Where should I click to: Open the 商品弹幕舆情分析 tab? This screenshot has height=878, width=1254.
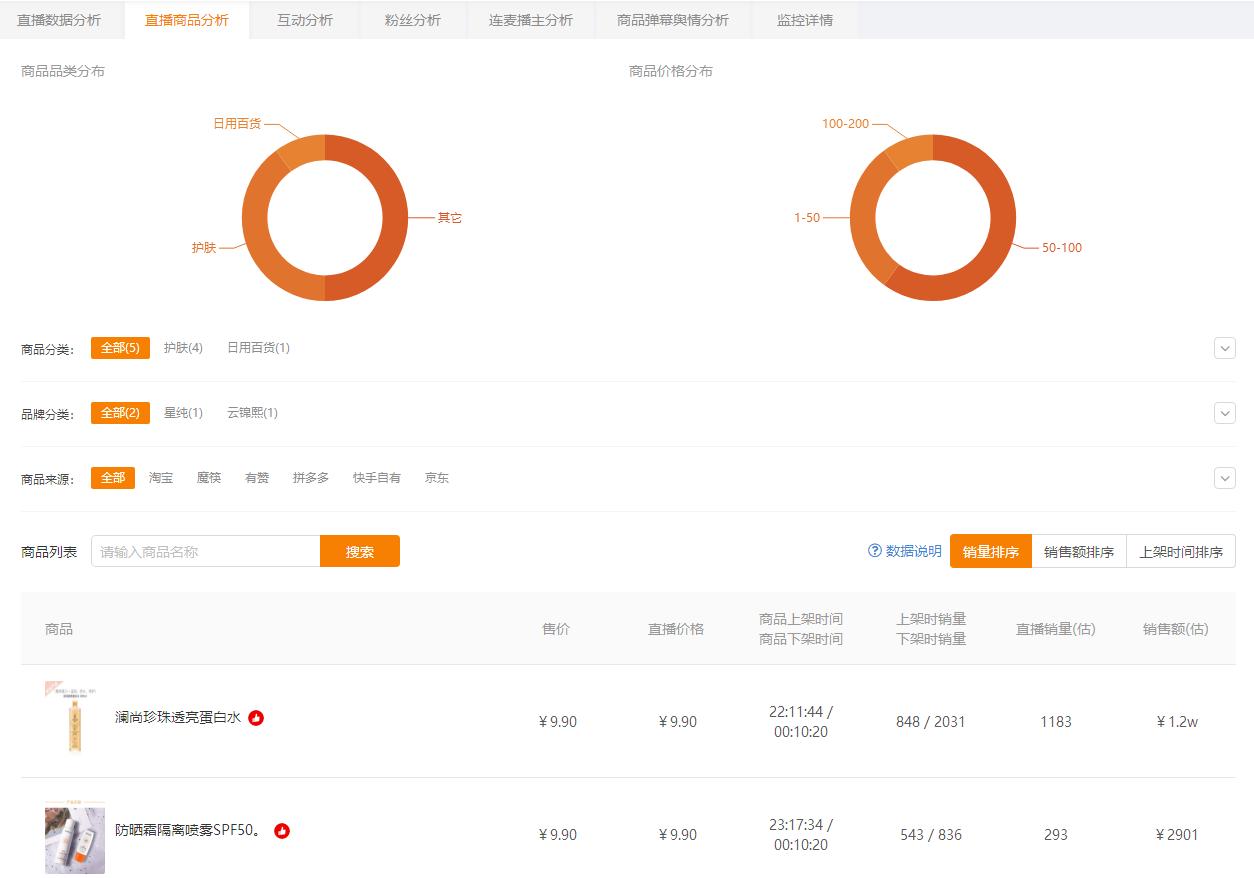(x=670, y=19)
